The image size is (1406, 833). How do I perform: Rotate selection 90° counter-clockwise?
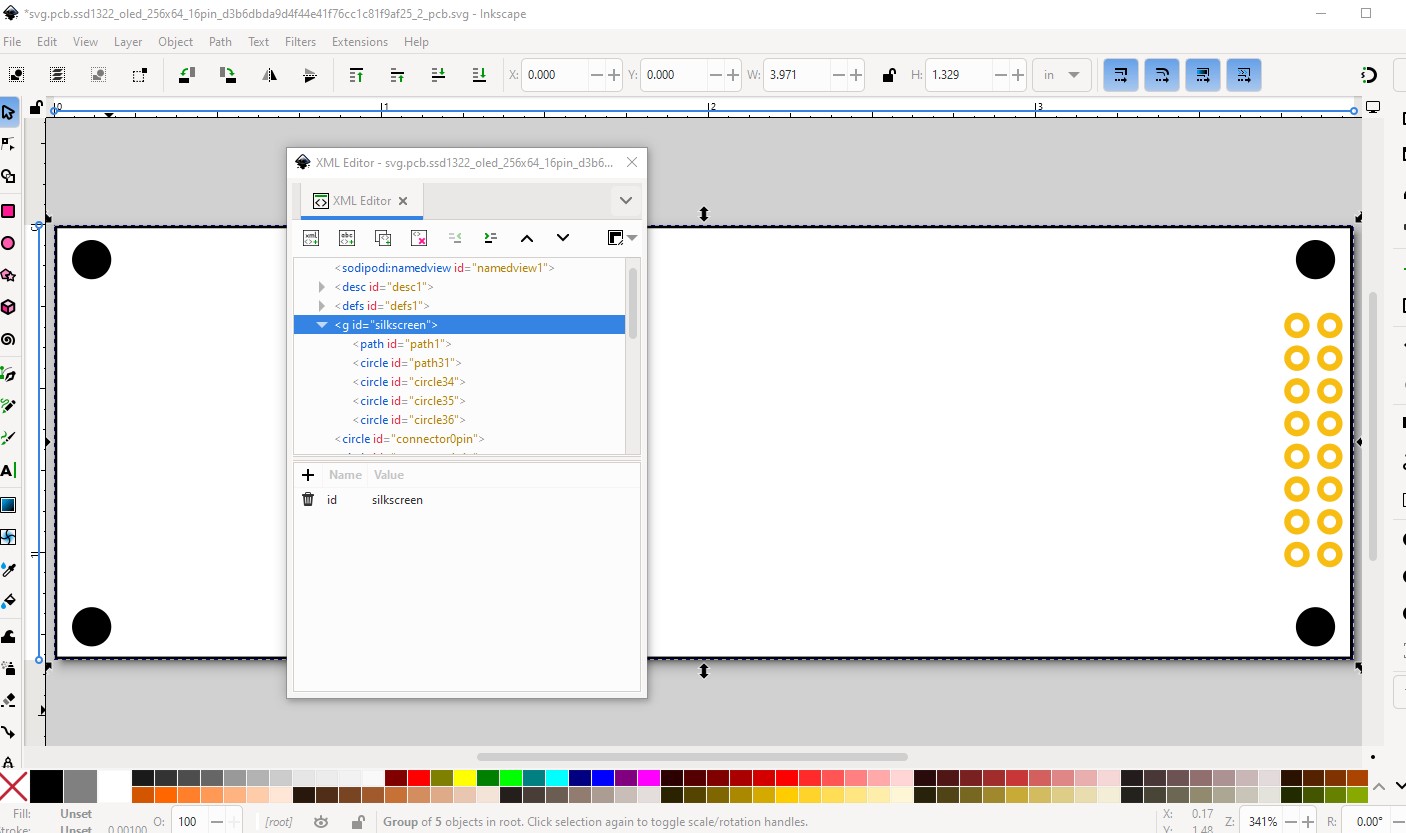pos(186,75)
